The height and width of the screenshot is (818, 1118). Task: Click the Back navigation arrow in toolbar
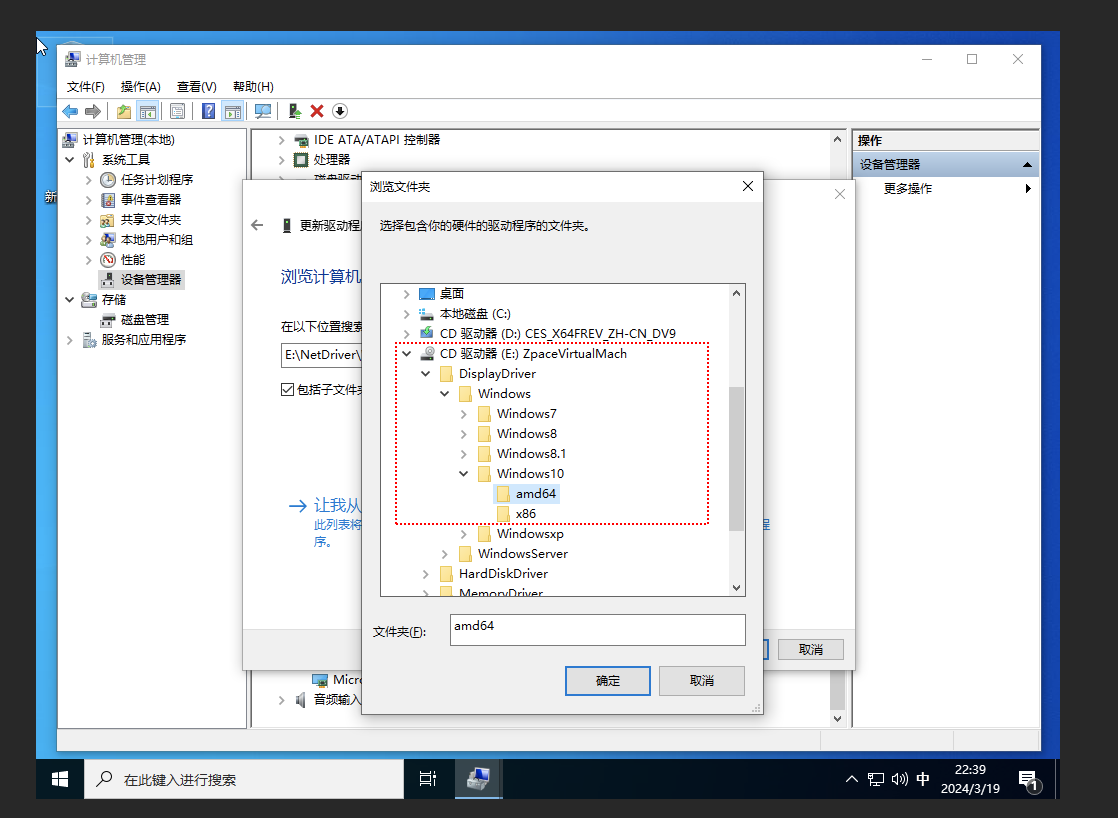[x=69, y=110]
